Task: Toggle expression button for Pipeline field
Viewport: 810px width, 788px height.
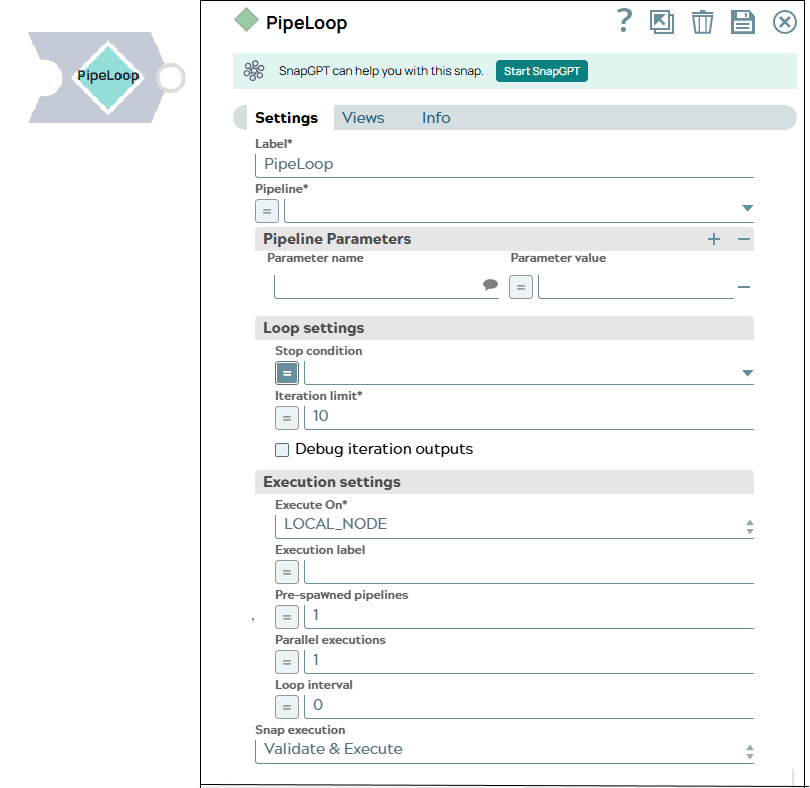Action: point(267,211)
